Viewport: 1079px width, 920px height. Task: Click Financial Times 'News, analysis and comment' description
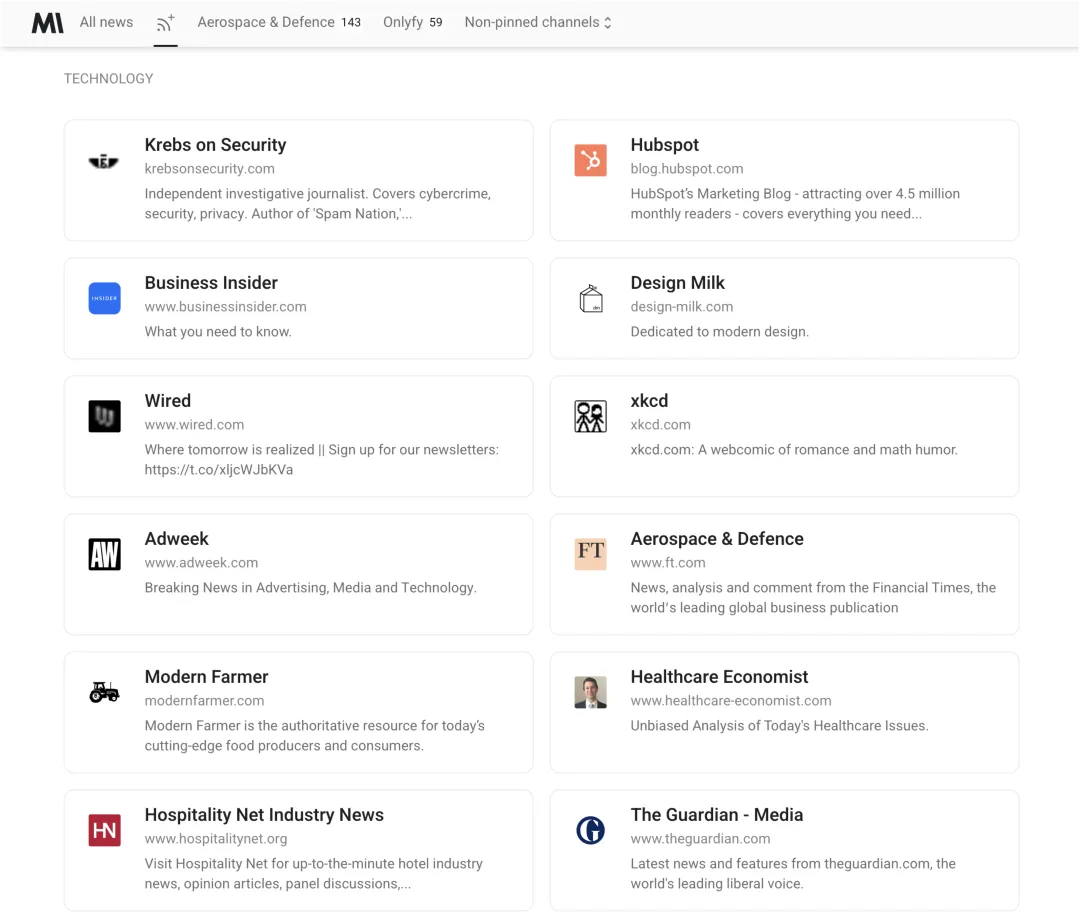813,597
